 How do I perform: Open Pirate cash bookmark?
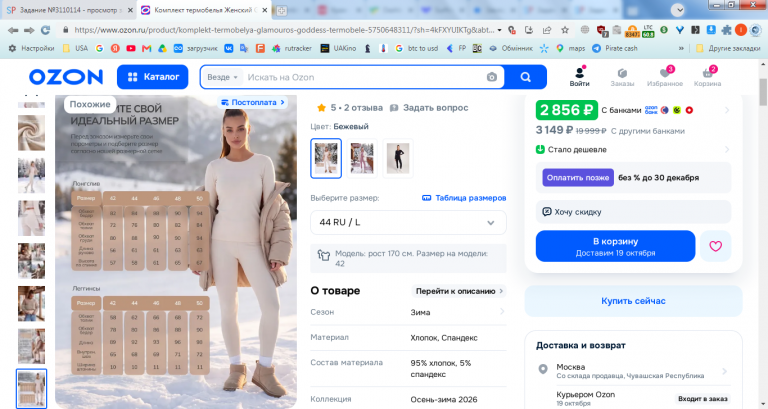point(615,48)
